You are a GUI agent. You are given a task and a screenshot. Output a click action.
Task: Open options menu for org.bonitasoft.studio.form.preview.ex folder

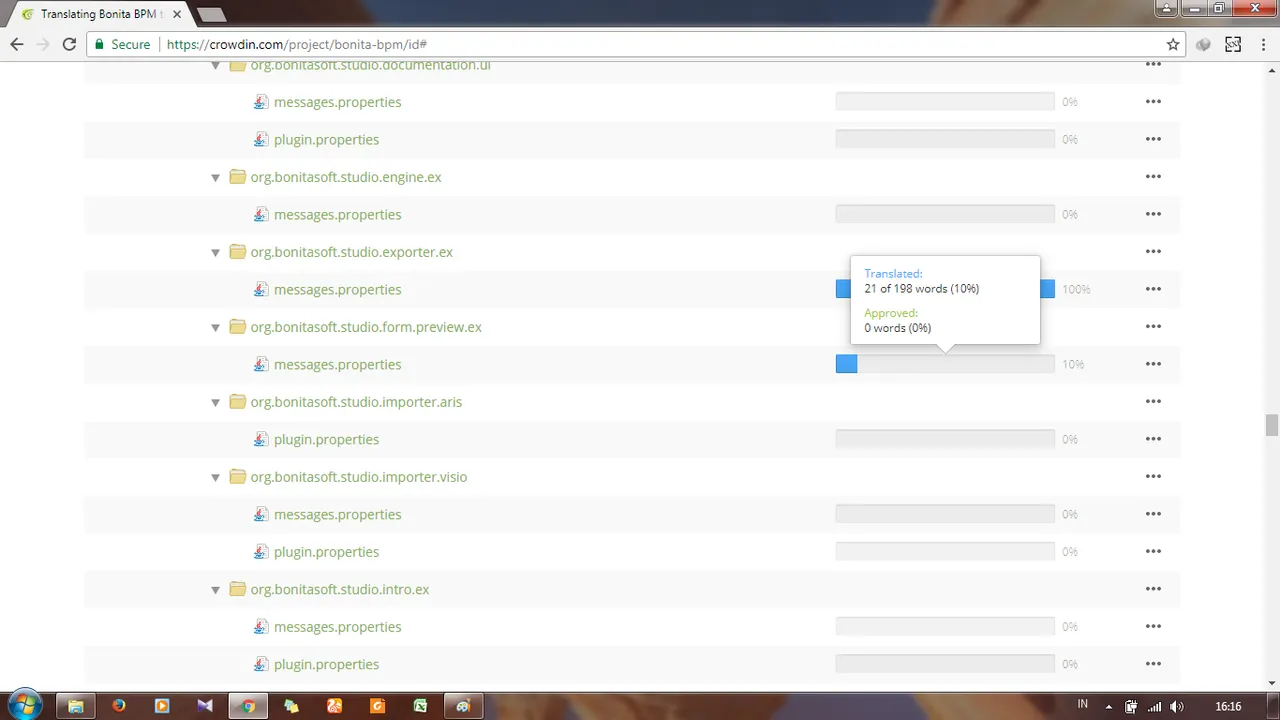click(1153, 327)
